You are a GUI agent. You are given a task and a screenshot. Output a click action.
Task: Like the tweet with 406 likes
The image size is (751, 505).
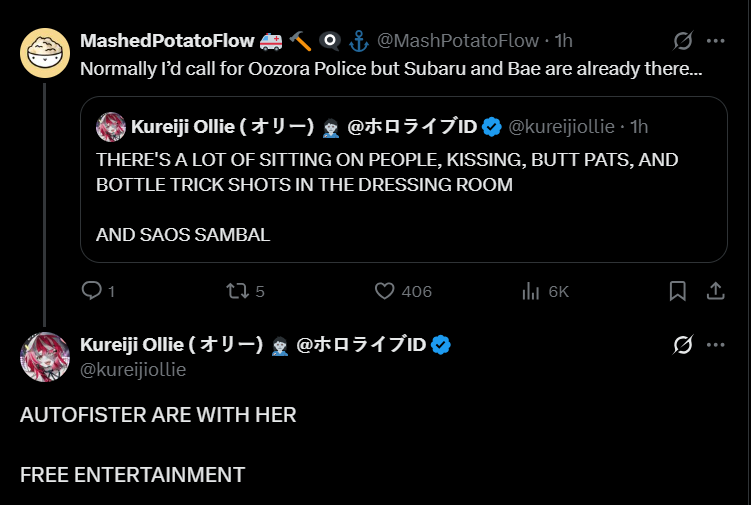[x=385, y=291]
